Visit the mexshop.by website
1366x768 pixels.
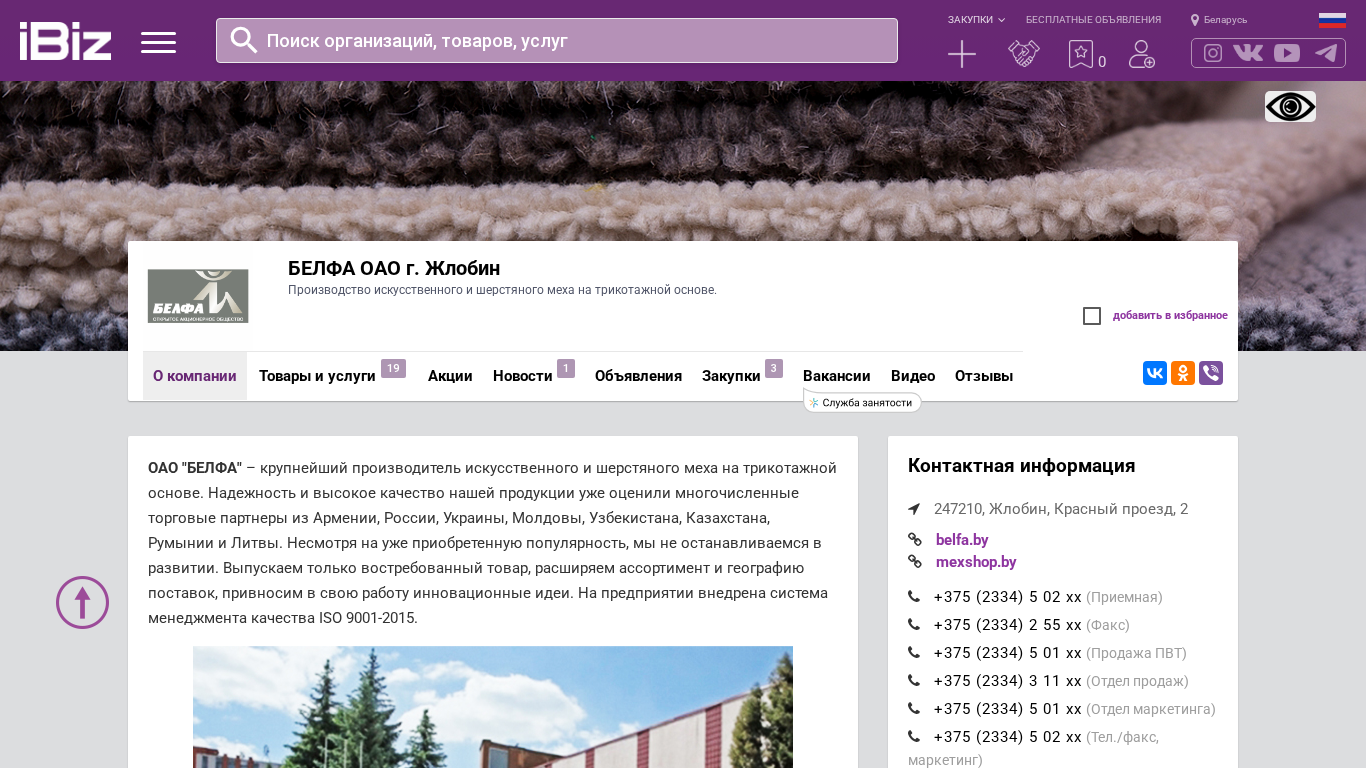tap(976, 562)
